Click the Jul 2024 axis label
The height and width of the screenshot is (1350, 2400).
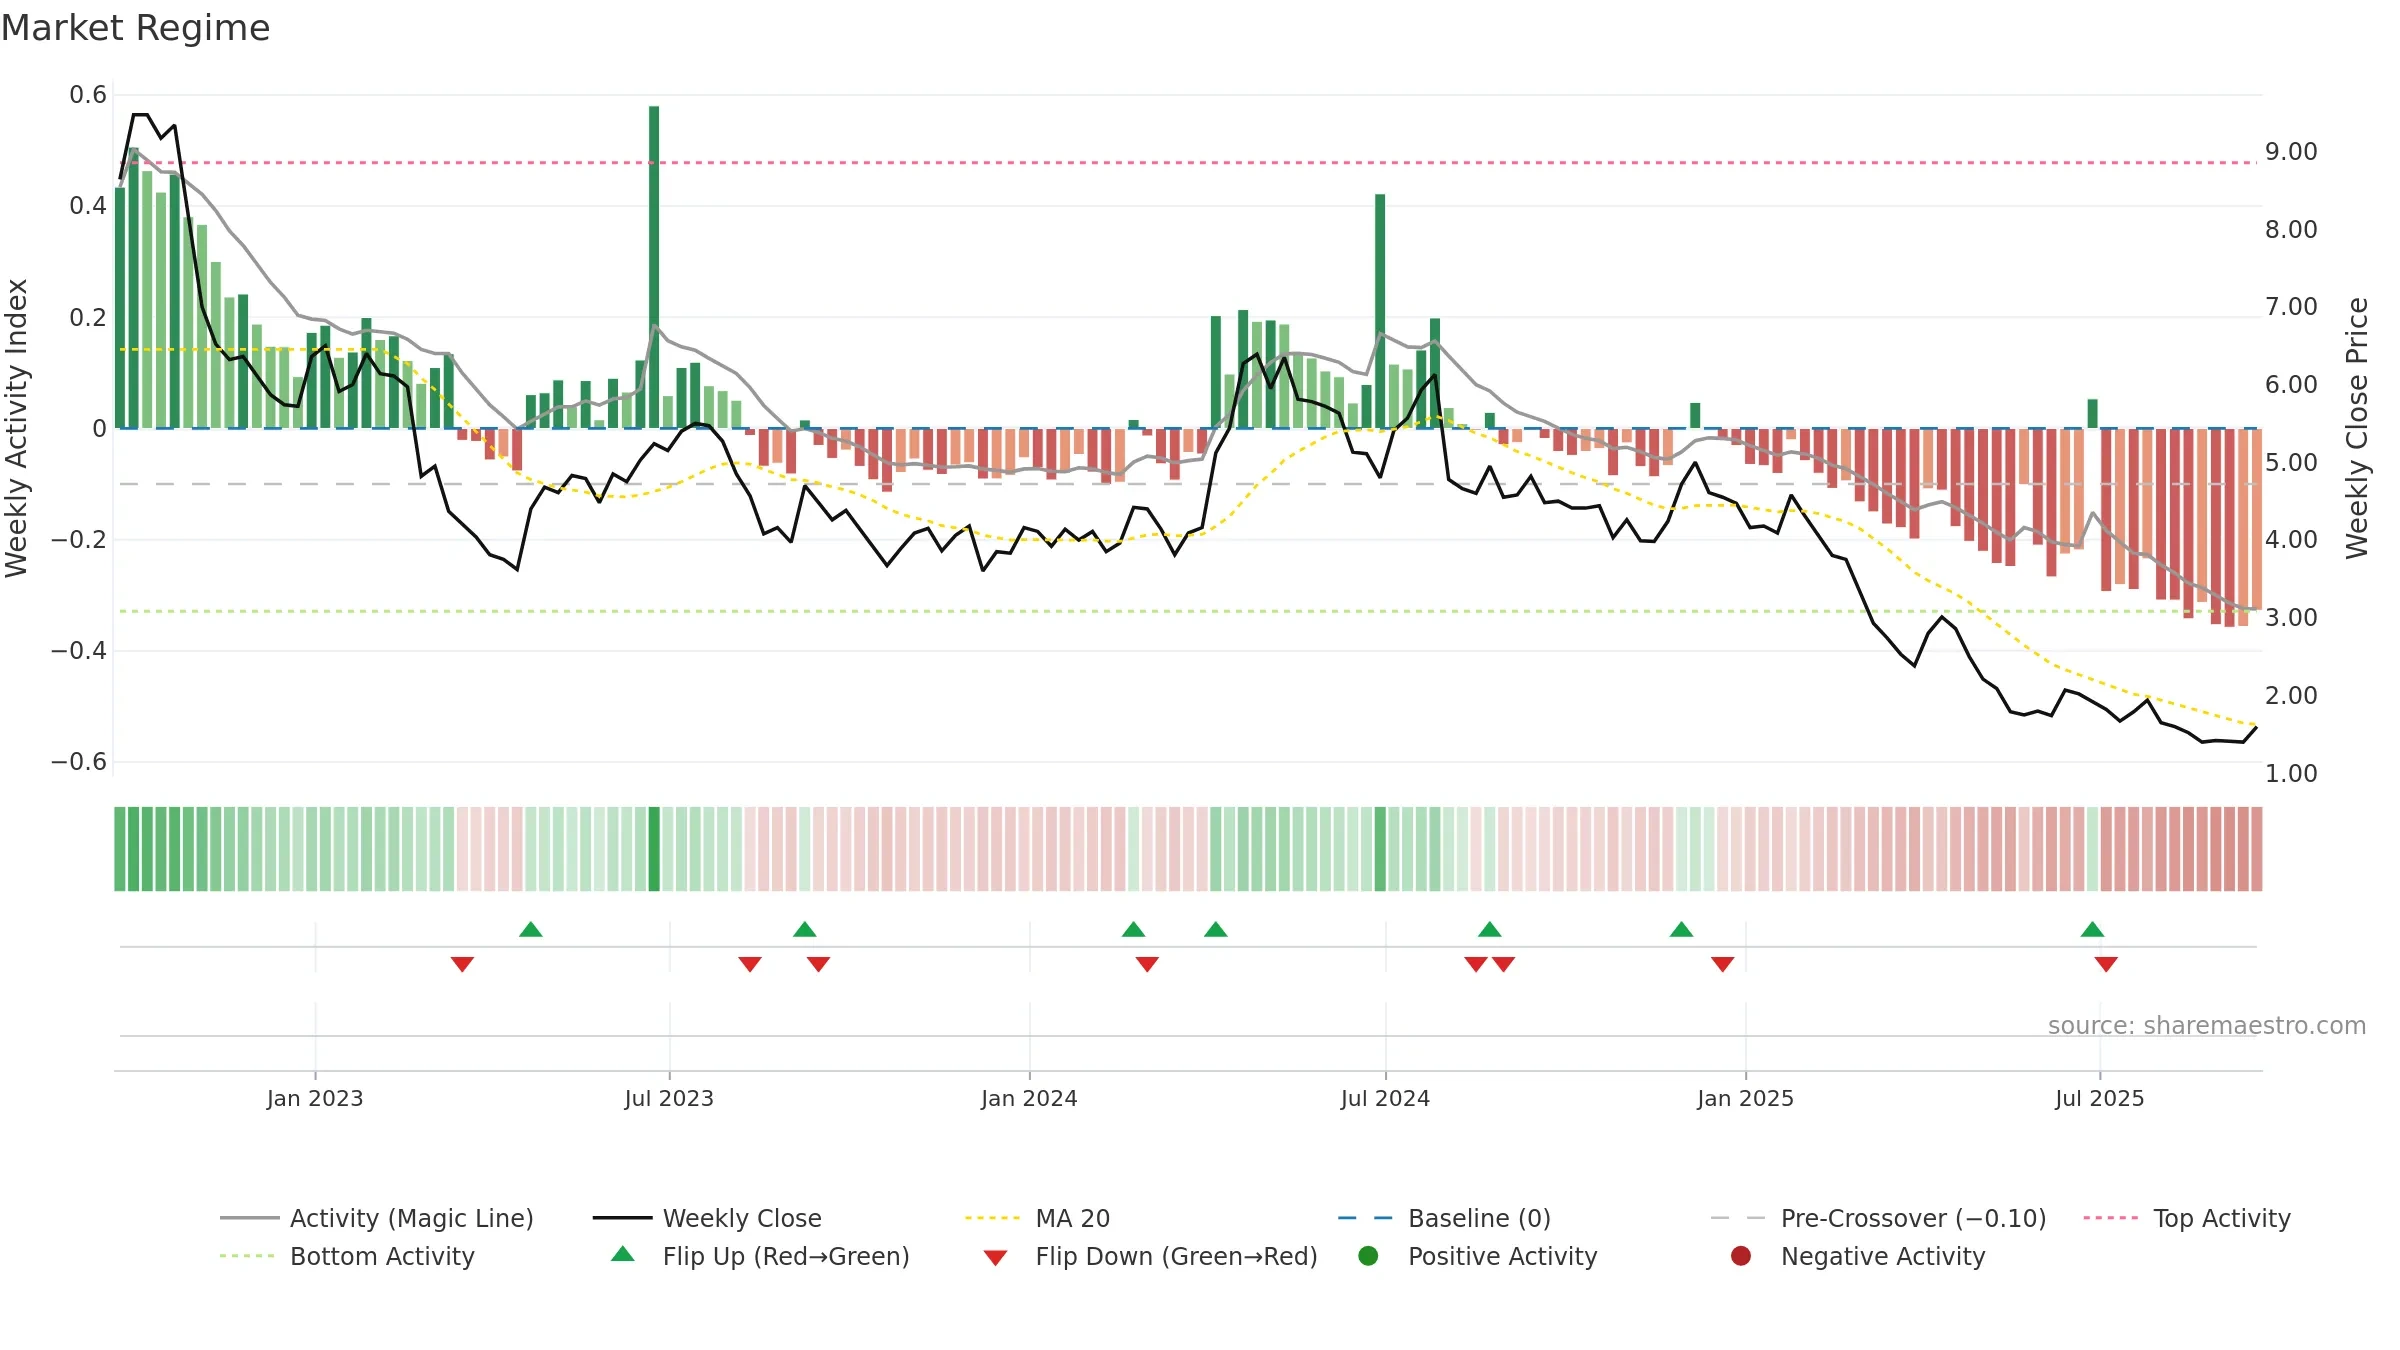click(x=1385, y=1099)
